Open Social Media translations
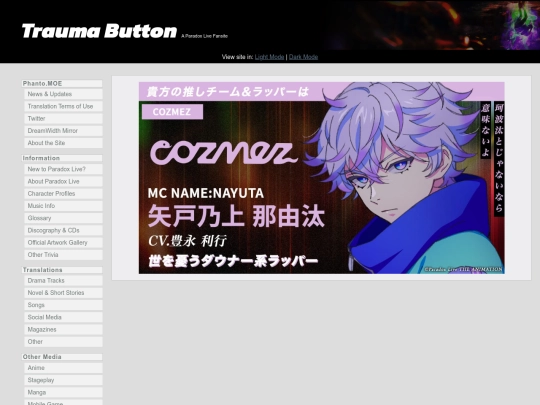540x405 pixels. [63, 317]
